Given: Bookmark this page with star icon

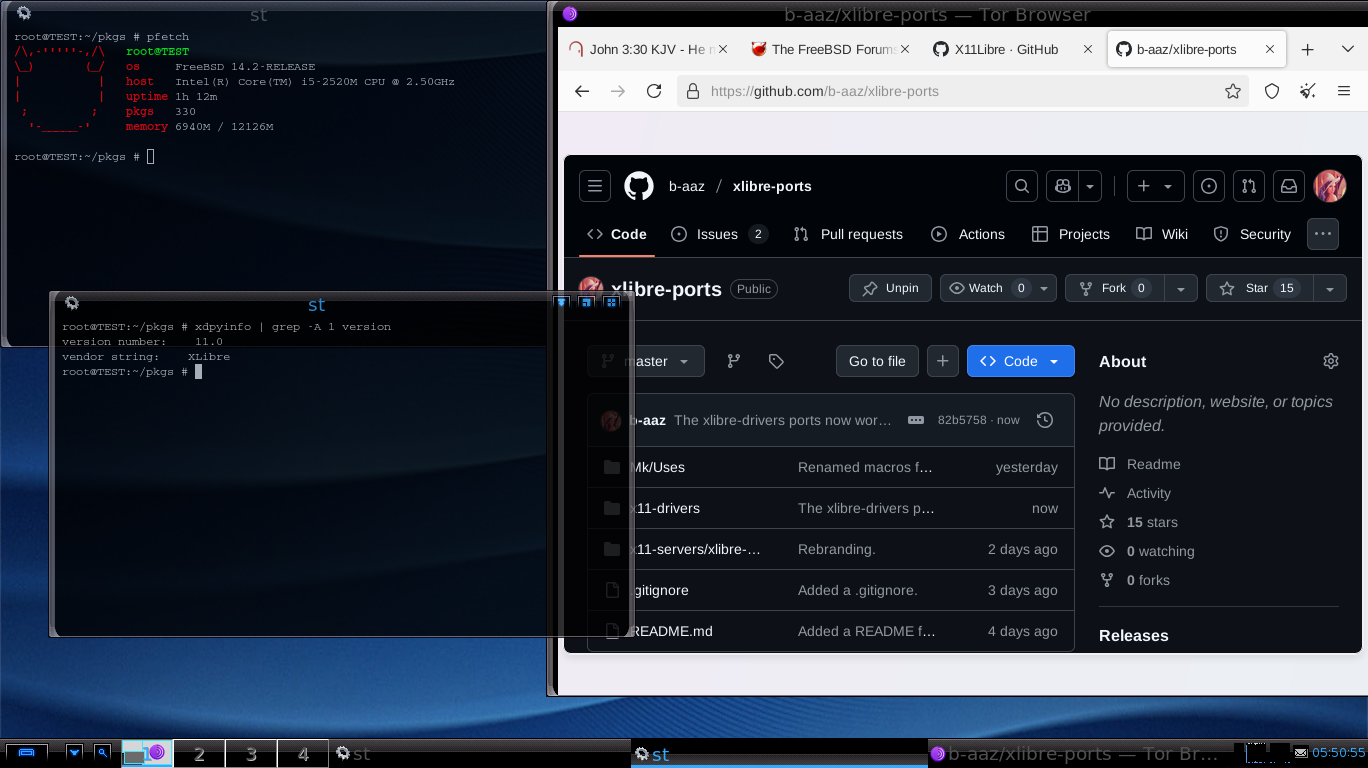Looking at the screenshot, I should click(1233, 91).
